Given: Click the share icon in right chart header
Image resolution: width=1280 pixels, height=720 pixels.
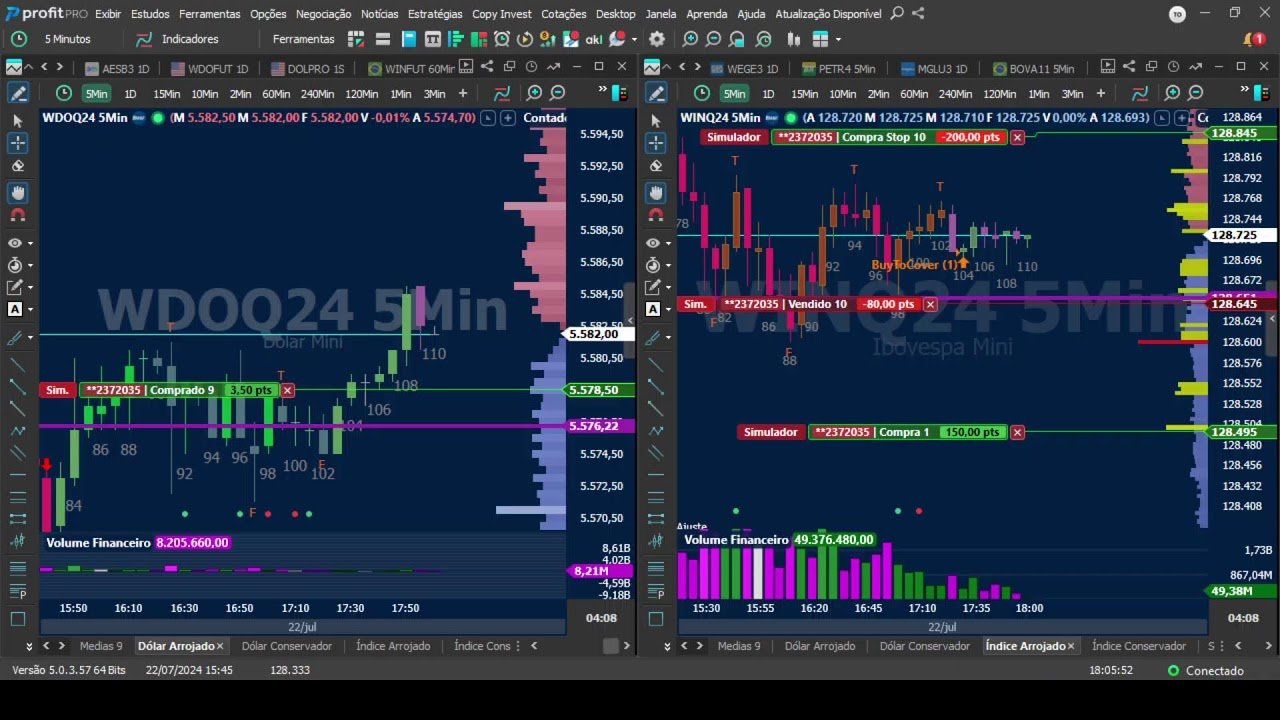Looking at the screenshot, I should [1129, 67].
